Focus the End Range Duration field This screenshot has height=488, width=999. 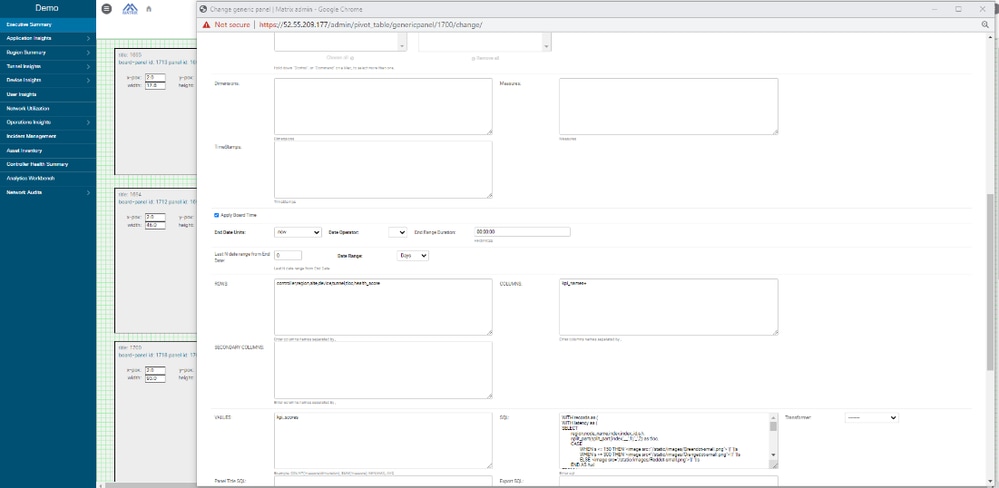coord(522,232)
